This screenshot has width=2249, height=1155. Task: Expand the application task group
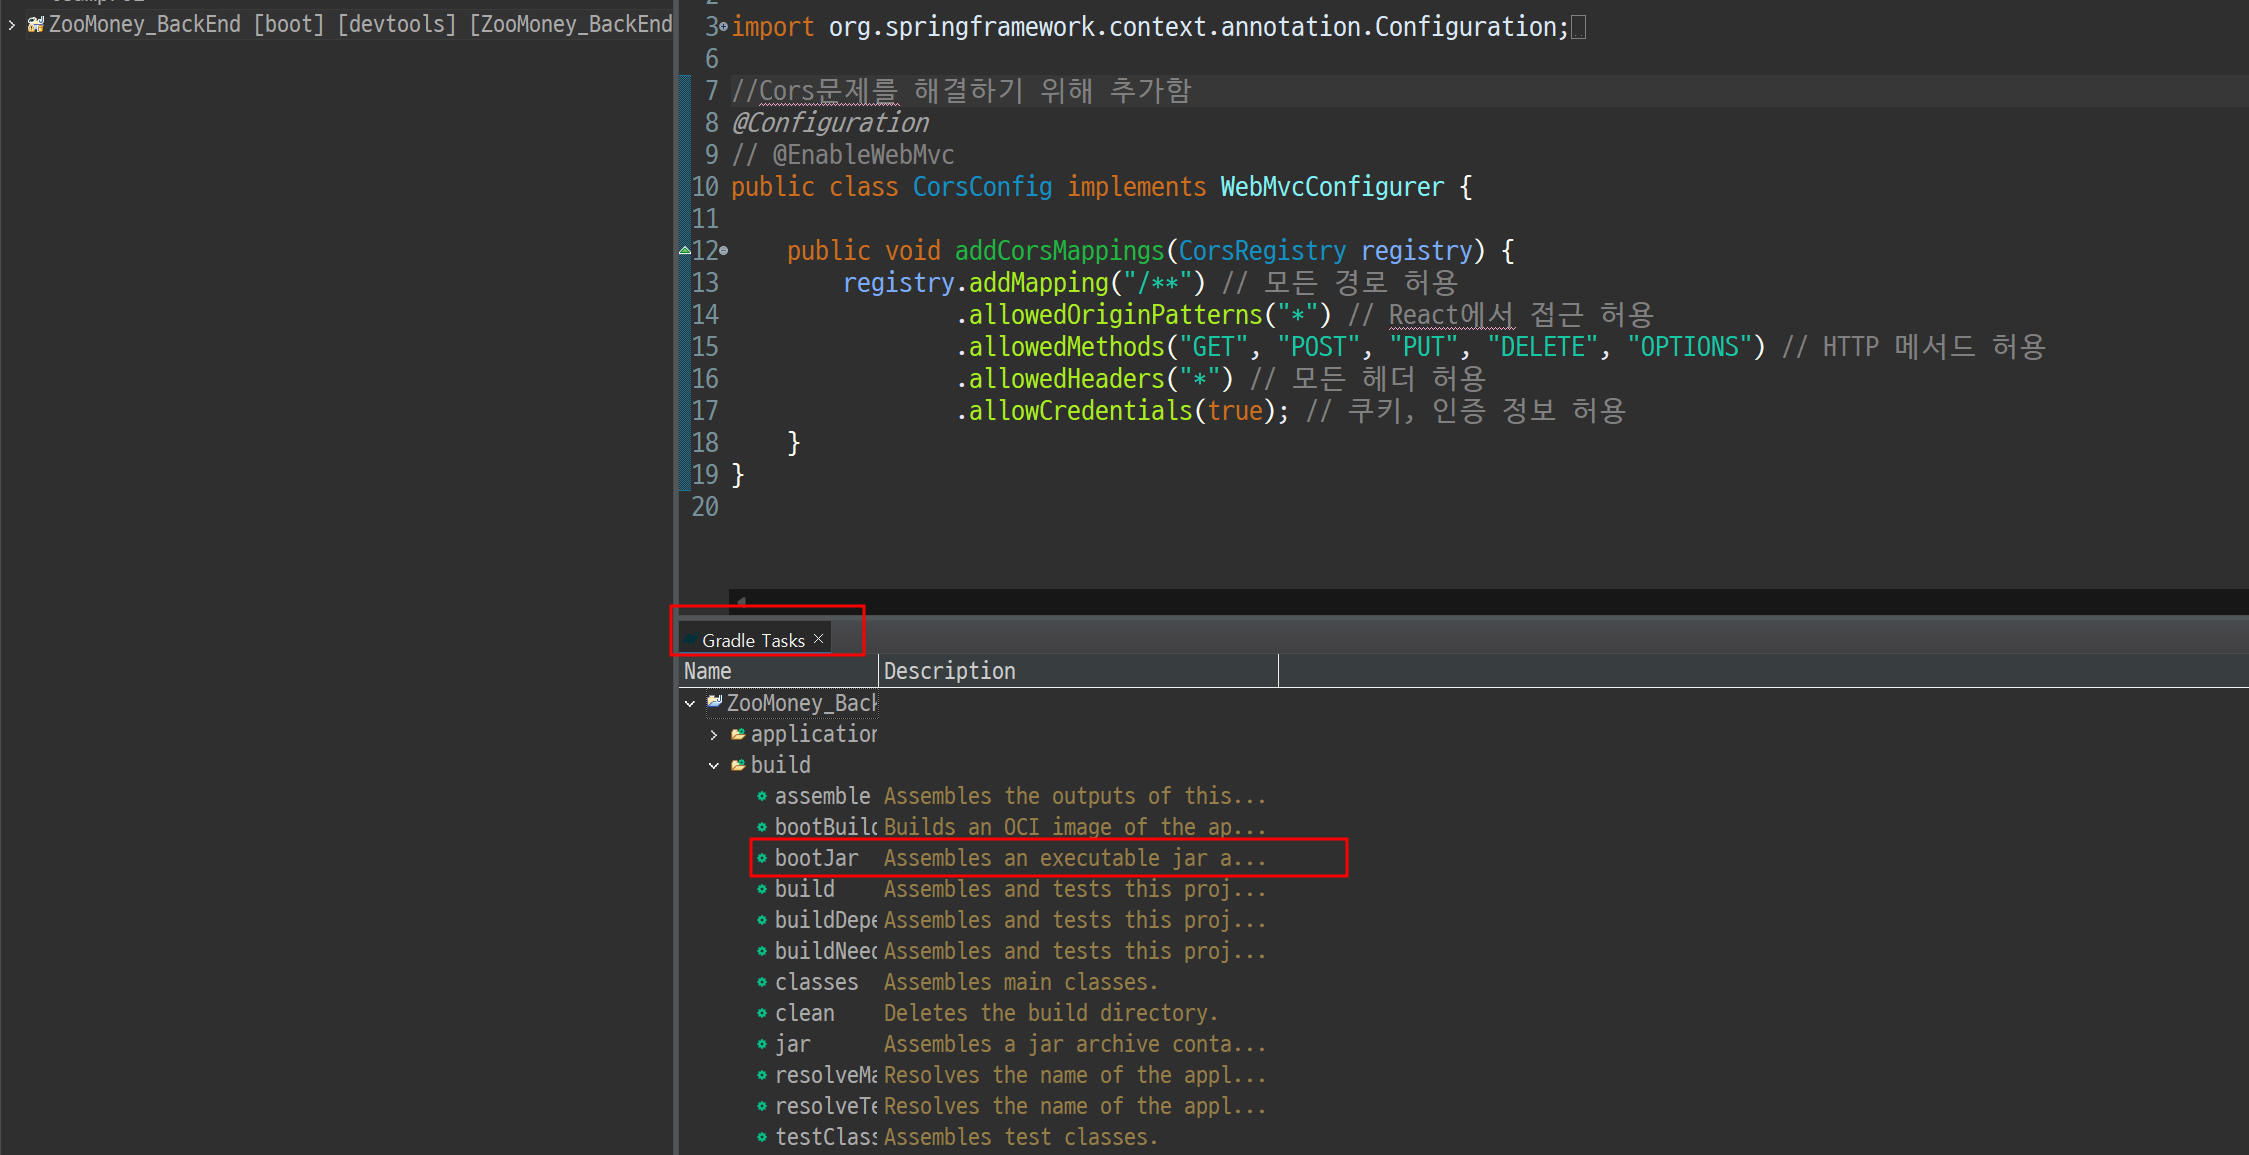point(714,734)
